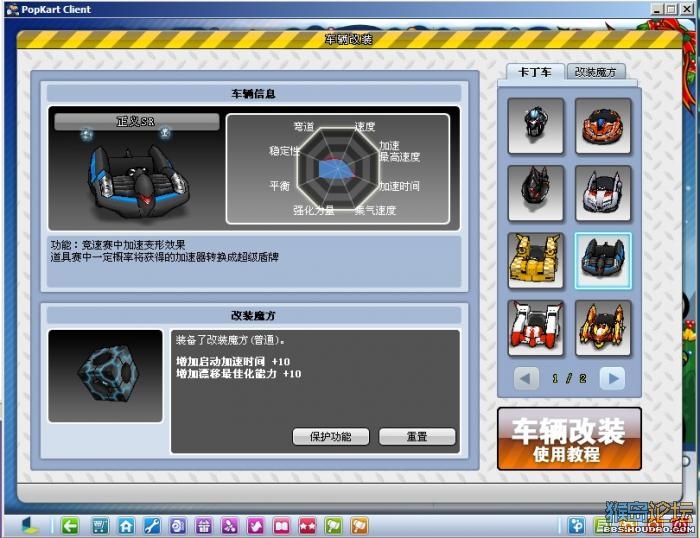Click the 车辆改装 window title
This screenshot has height=538, width=700.
click(349, 39)
